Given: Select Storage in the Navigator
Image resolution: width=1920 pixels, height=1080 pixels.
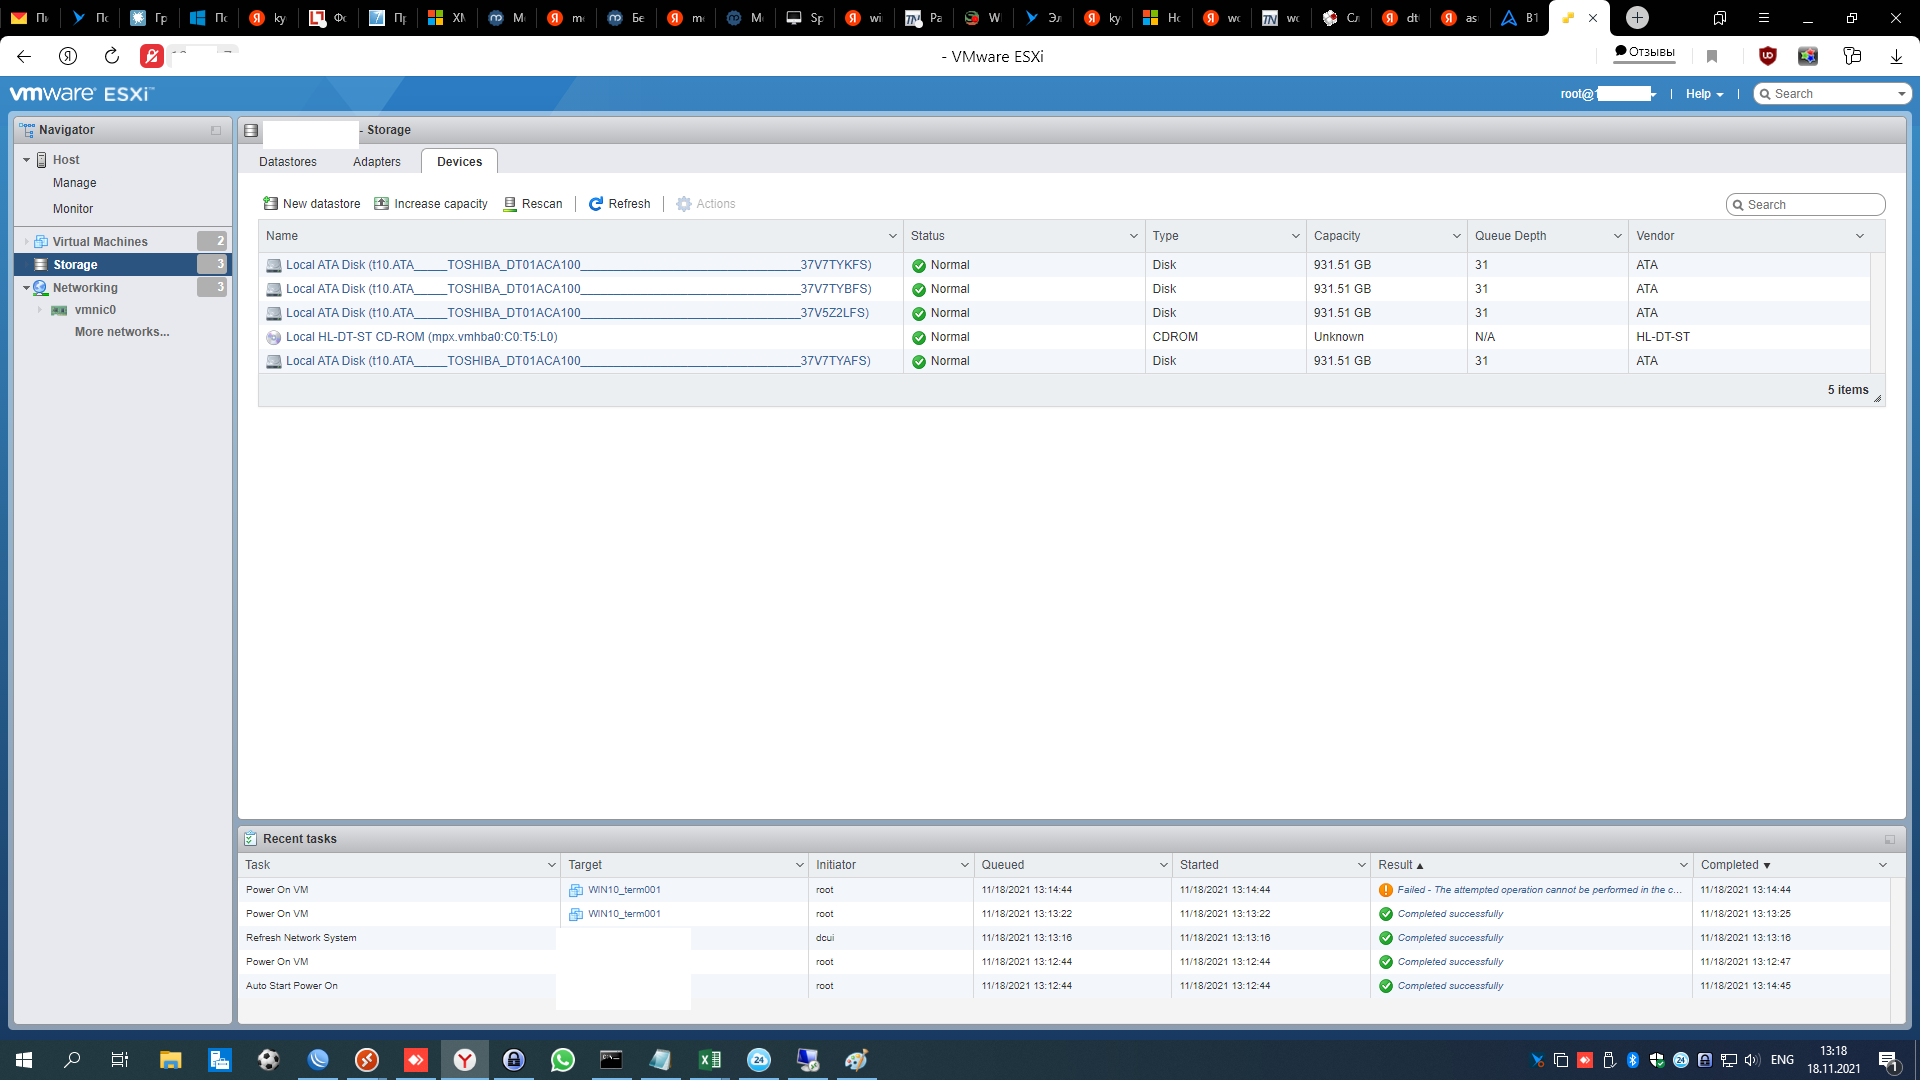Looking at the screenshot, I should pyautogui.click(x=123, y=265).
